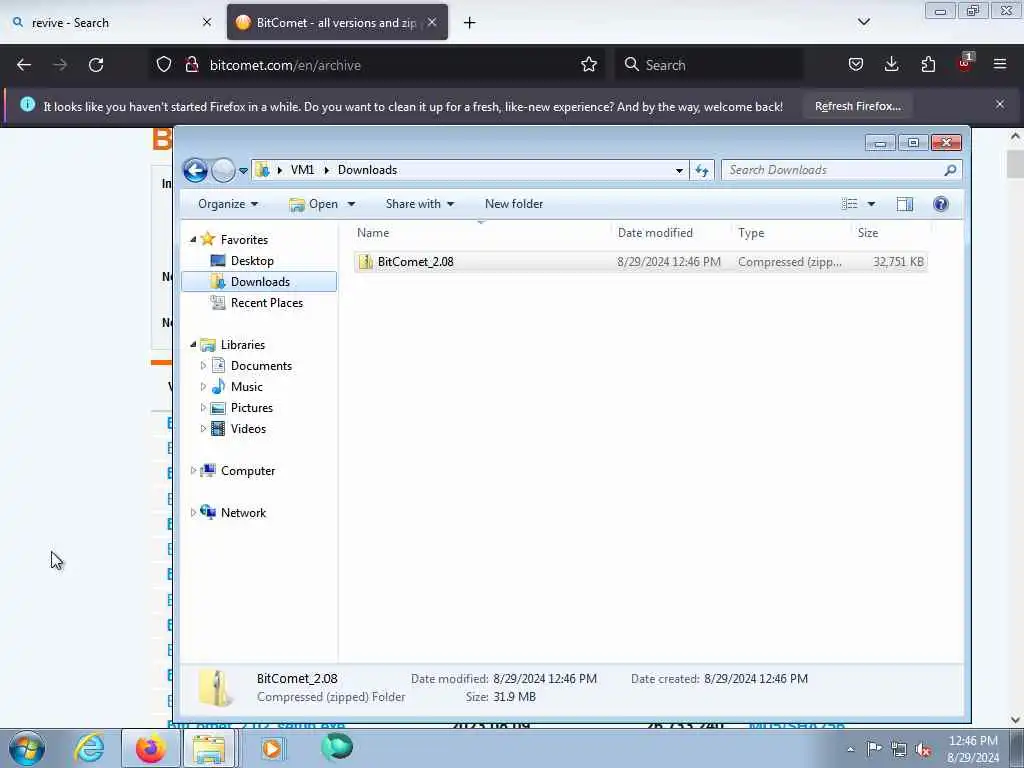Reload the bitcomet.com page
The height and width of the screenshot is (768, 1024).
click(96, 65)
